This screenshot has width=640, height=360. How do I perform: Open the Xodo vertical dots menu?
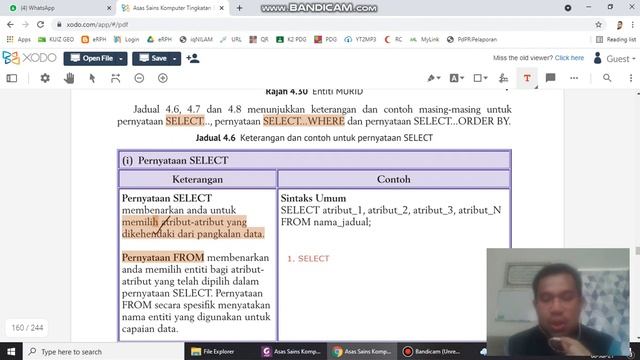[631, 78]
